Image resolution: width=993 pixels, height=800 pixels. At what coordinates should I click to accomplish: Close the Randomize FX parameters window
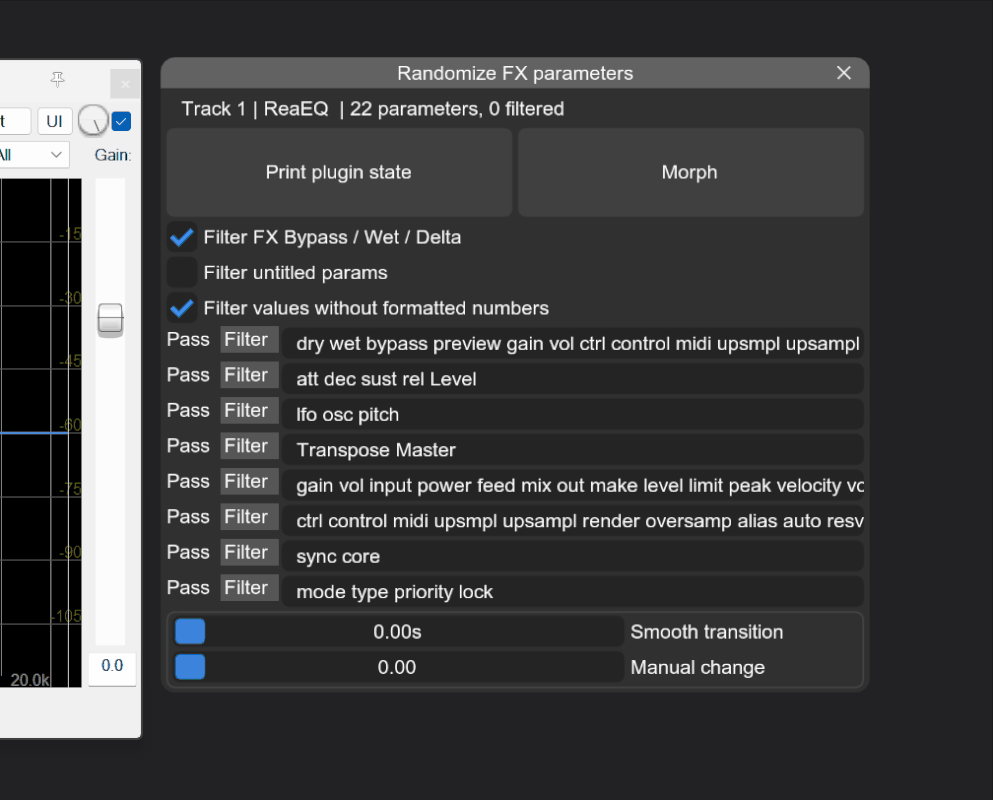(844, 73)
